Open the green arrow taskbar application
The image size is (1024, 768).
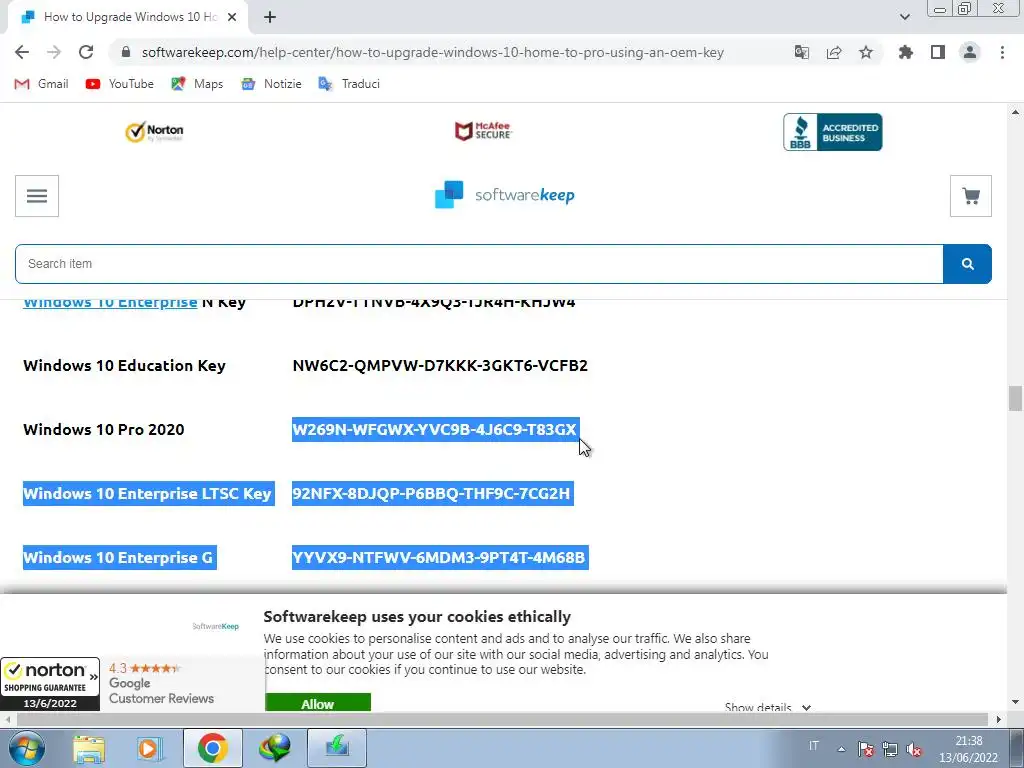tap(337, 748)
